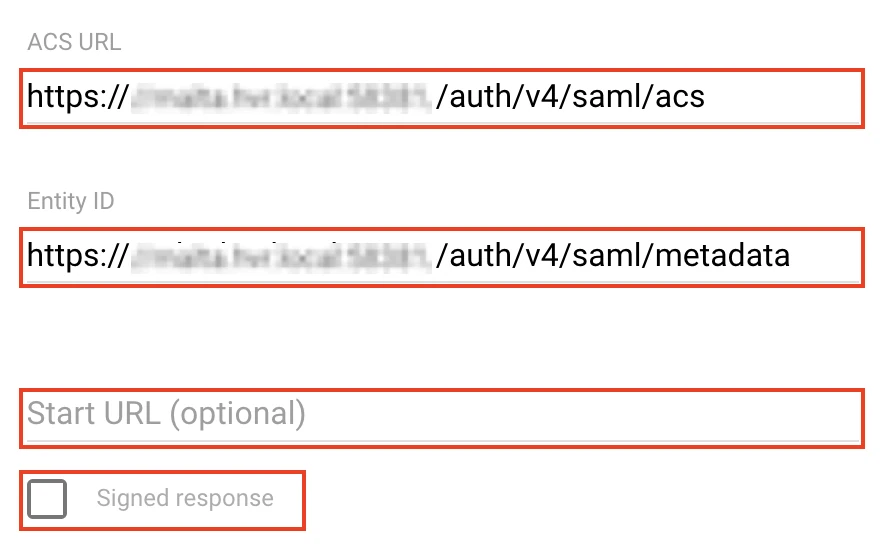Place cursor in /auth/v4/saml/metadata path text
880x560 pixels.
tap(612, 256)
